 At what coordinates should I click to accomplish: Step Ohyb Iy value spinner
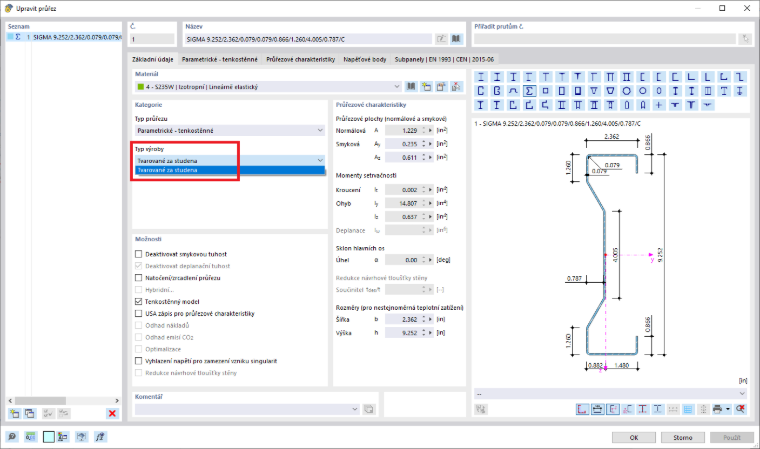424,204
